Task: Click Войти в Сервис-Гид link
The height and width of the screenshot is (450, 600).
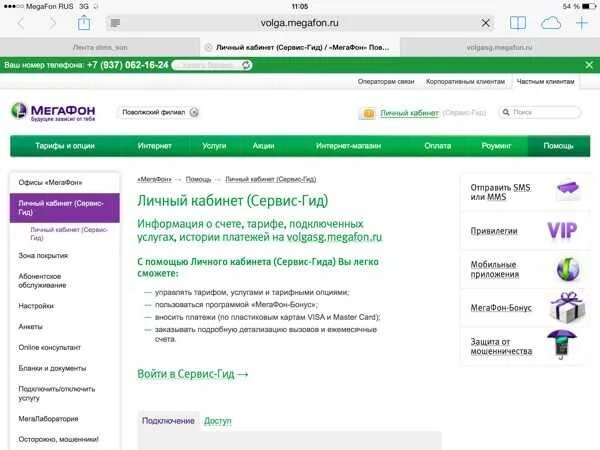Action: point(193,374)
